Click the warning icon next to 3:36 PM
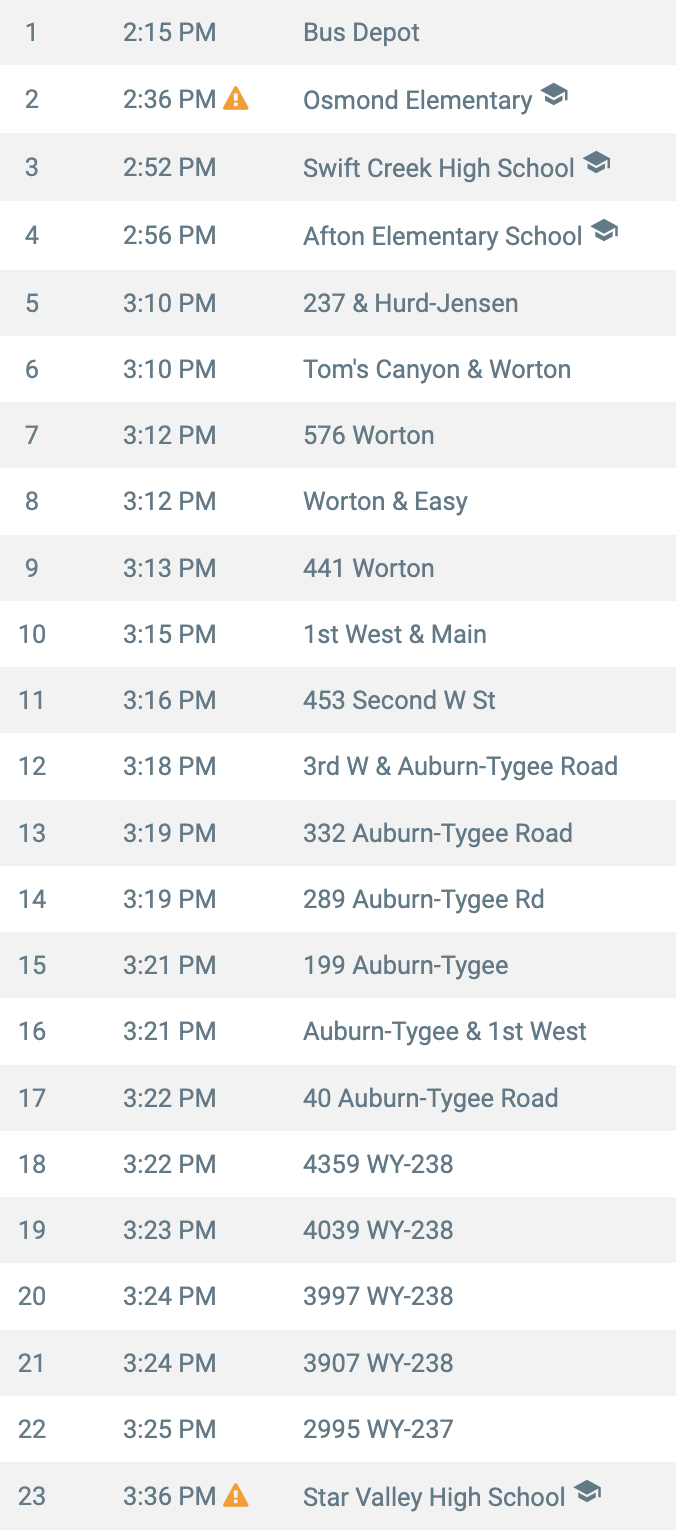The height and width of the screenshot is (1534, 676). [x=236, y=1496]
